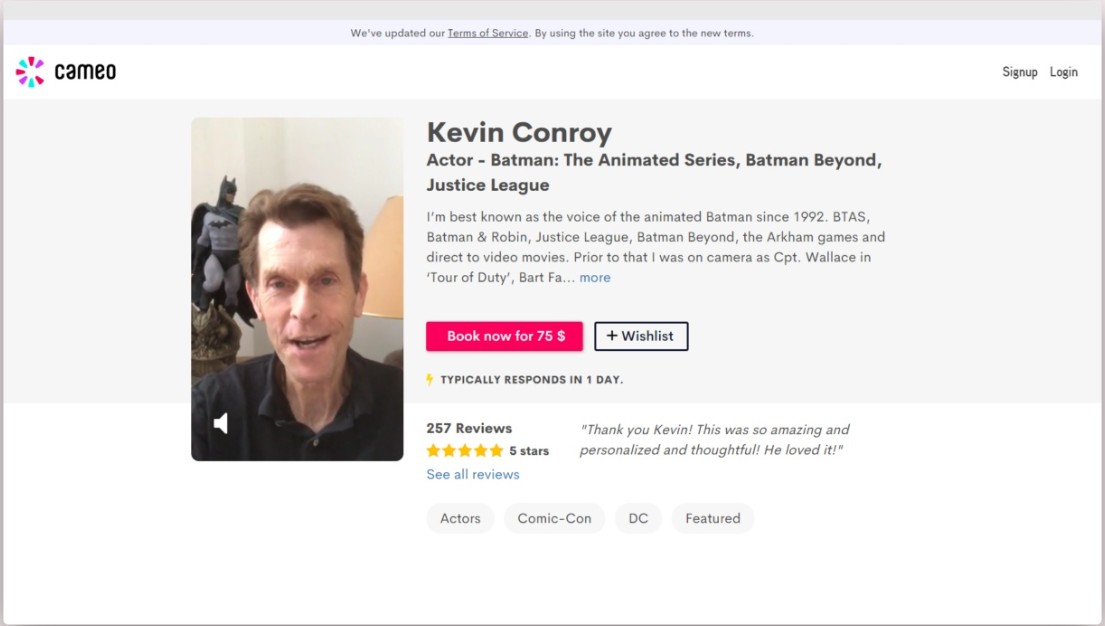The height and width of the screenshot is (626, 1105).
Task: Click the quoted review text
Action: pyautogui.click(x=714, y=440)
